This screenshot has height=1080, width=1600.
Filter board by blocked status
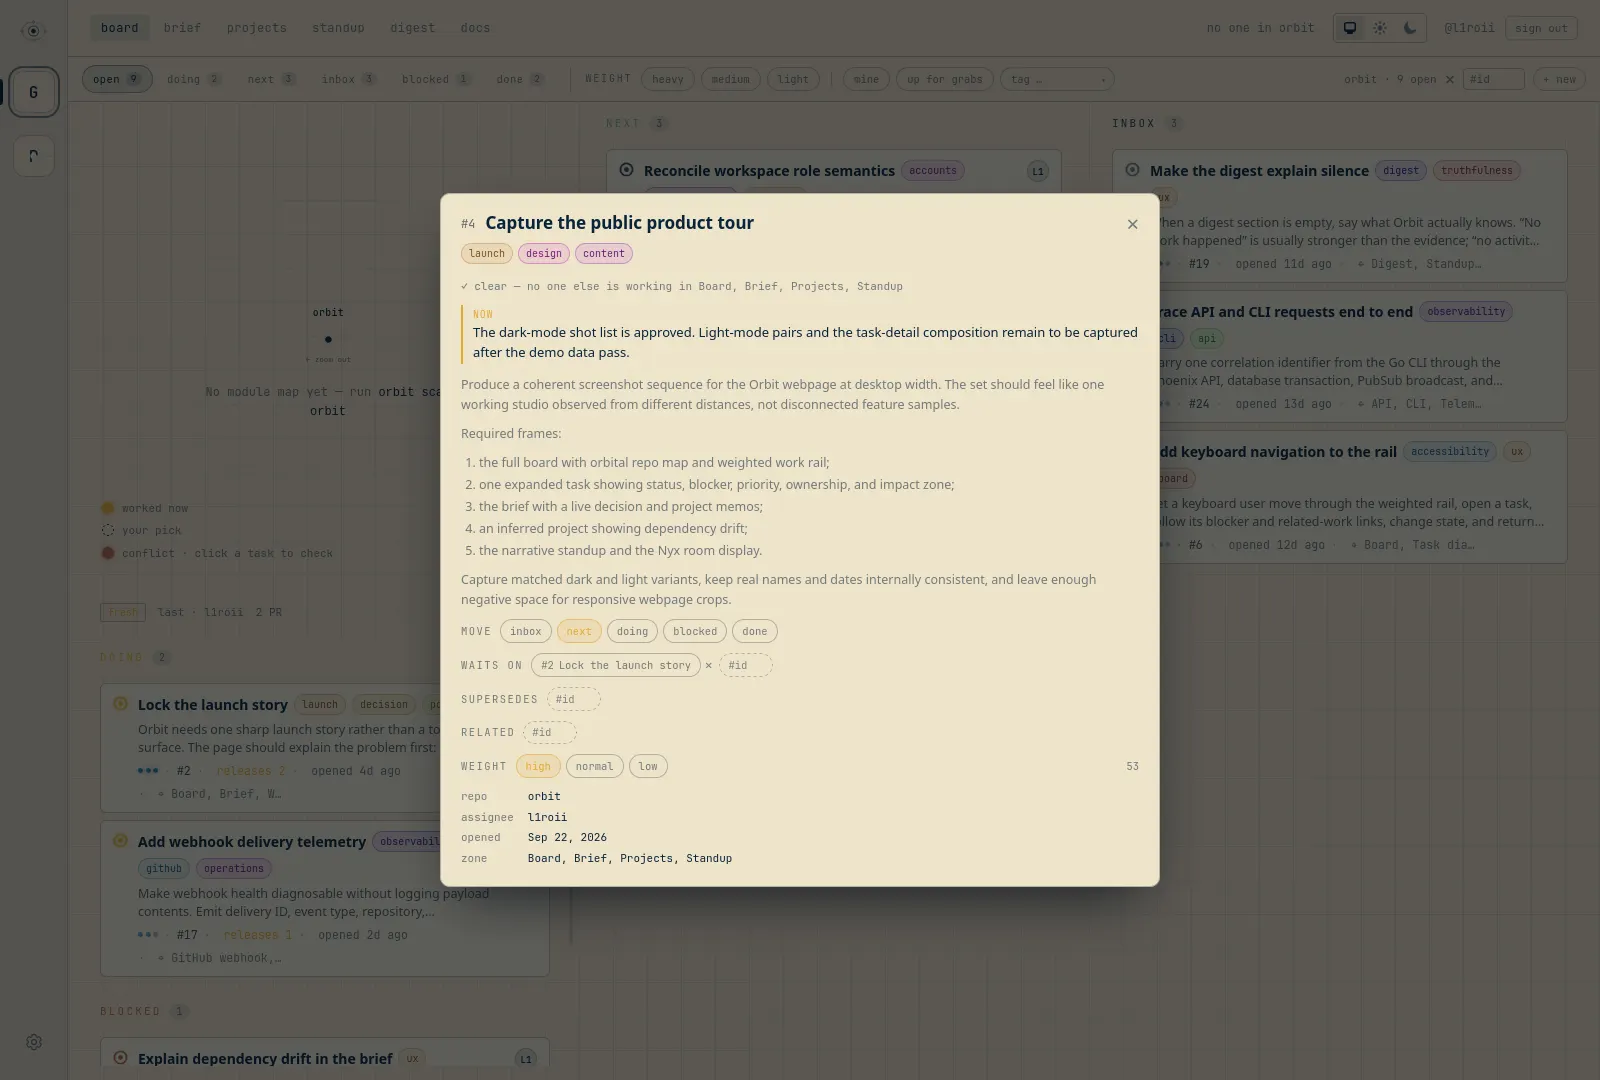(436, 79)
